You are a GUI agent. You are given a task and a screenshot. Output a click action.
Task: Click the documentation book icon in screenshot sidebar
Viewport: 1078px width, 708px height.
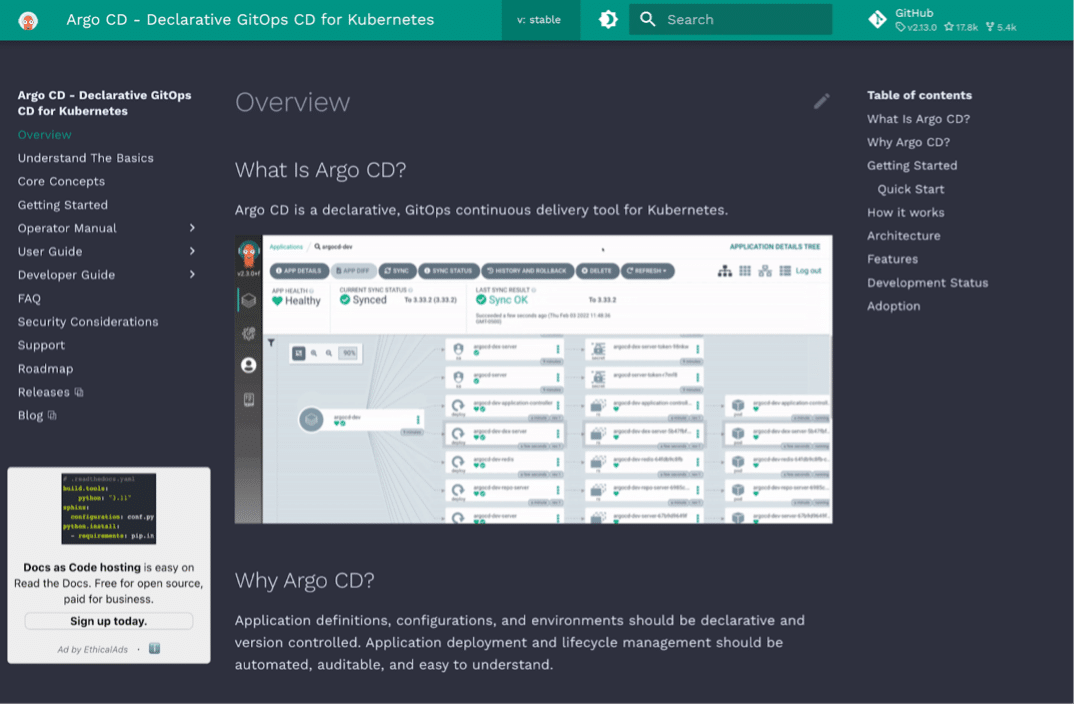(x=250, y=401)
